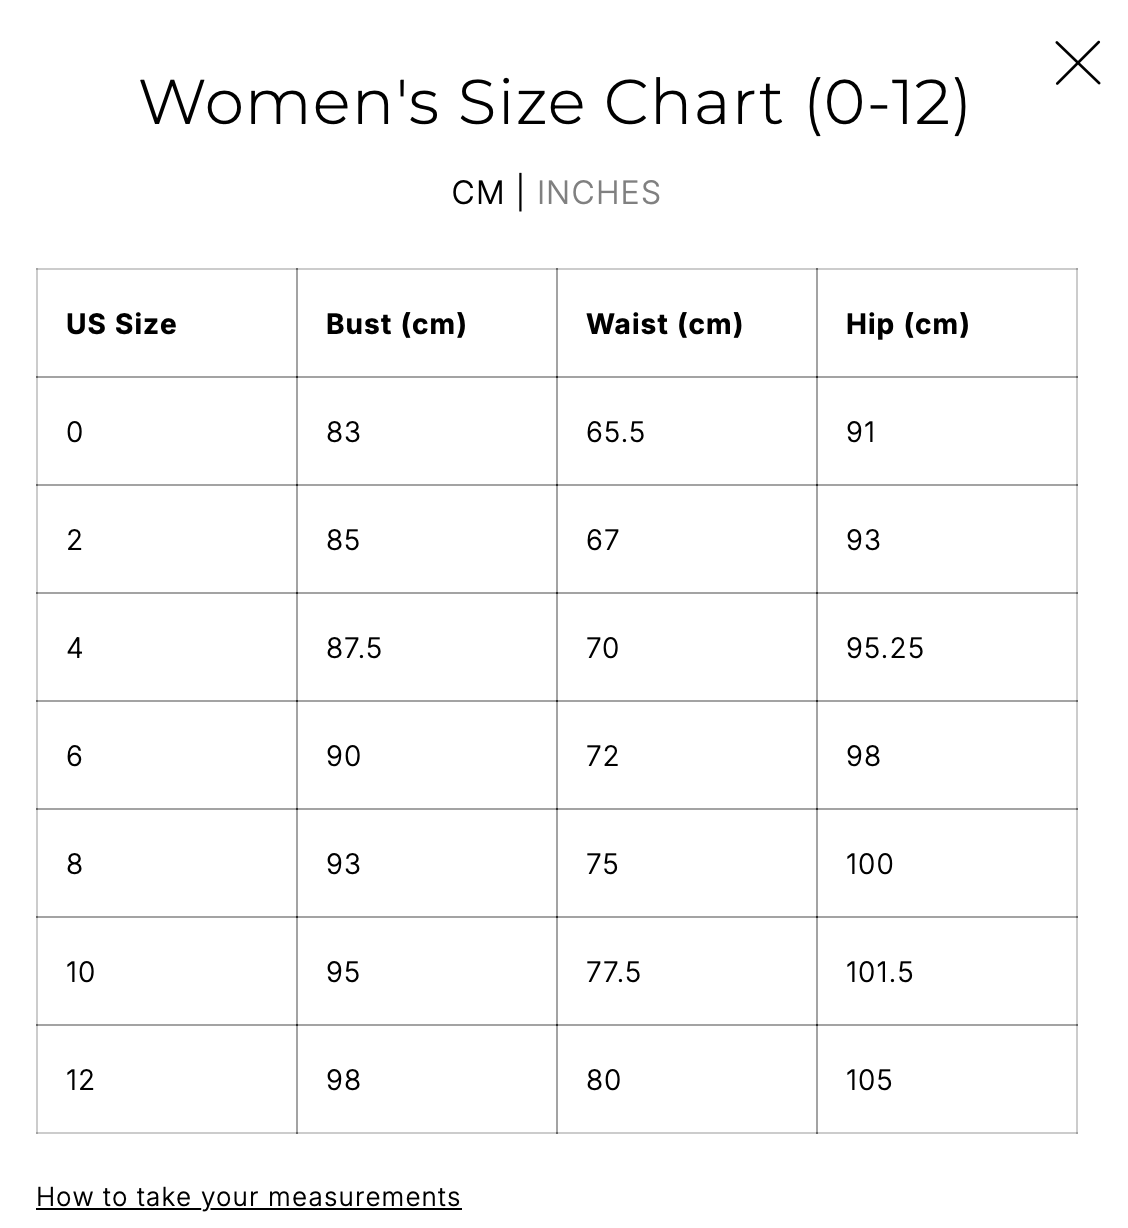1128x1228 pixels.
Task: Select the US size 10 cell
Action: pos(80,972)
